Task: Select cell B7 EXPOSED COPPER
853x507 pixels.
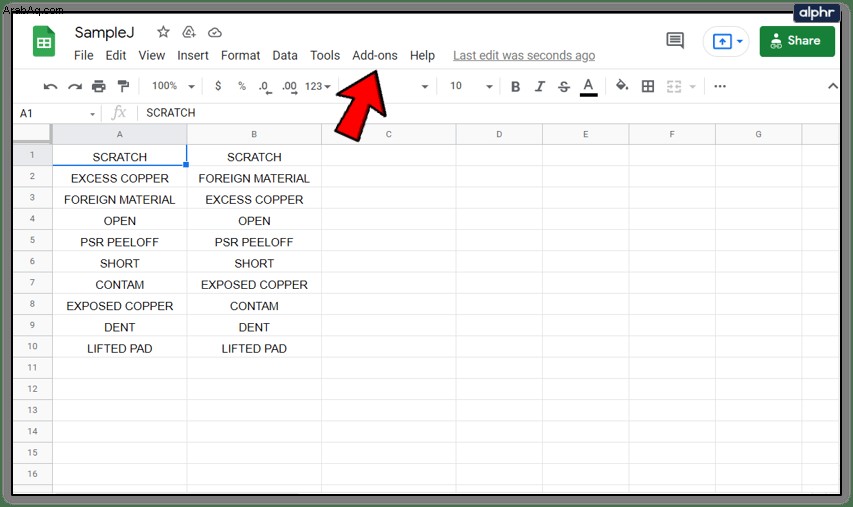Action: [x=254, y=285]
